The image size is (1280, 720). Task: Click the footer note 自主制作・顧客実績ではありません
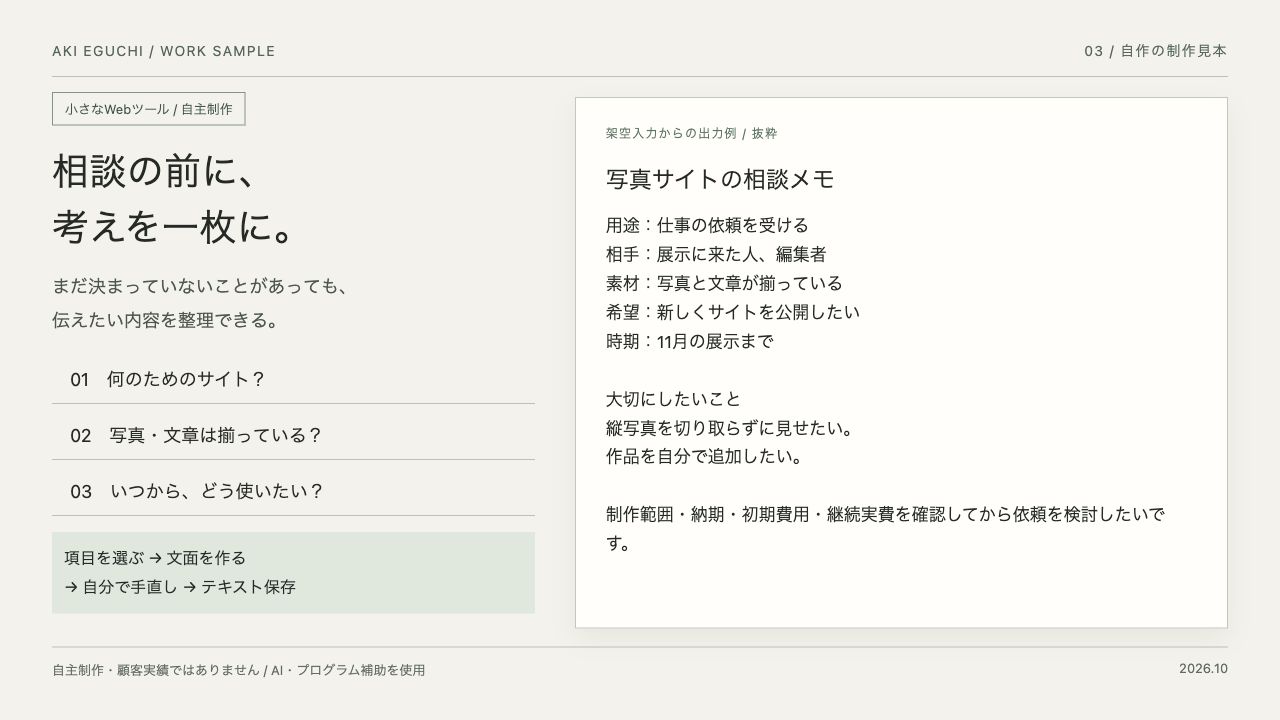[156, 670]
